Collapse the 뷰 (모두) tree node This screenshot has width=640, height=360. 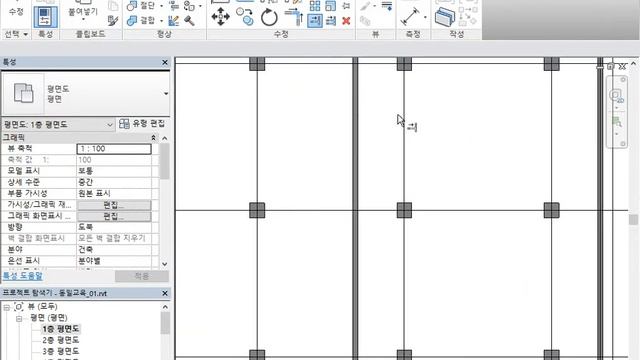[7, 307]
